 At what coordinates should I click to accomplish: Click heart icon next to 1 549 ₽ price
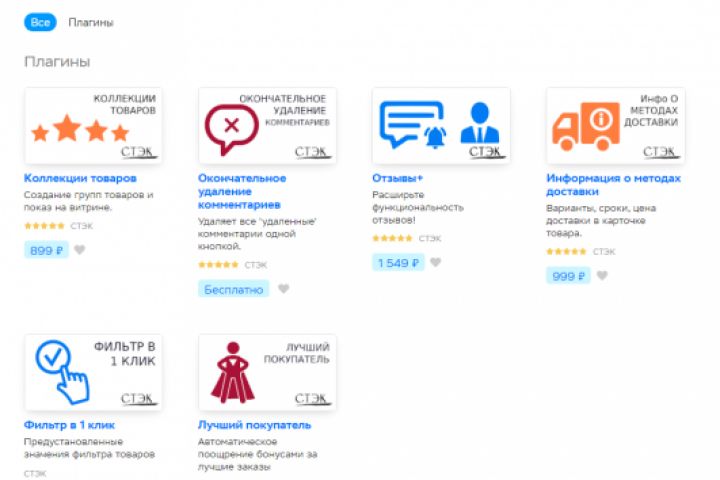[x=435, y=263]
